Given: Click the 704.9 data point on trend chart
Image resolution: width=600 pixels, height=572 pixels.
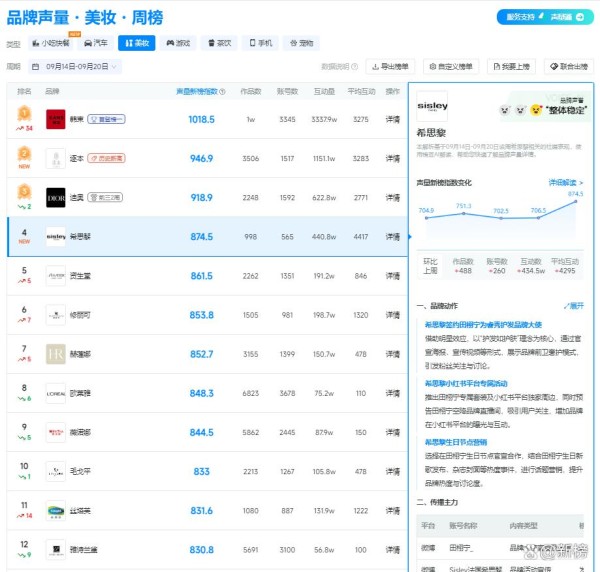Looking at the screenshot, I should (427, 218).
